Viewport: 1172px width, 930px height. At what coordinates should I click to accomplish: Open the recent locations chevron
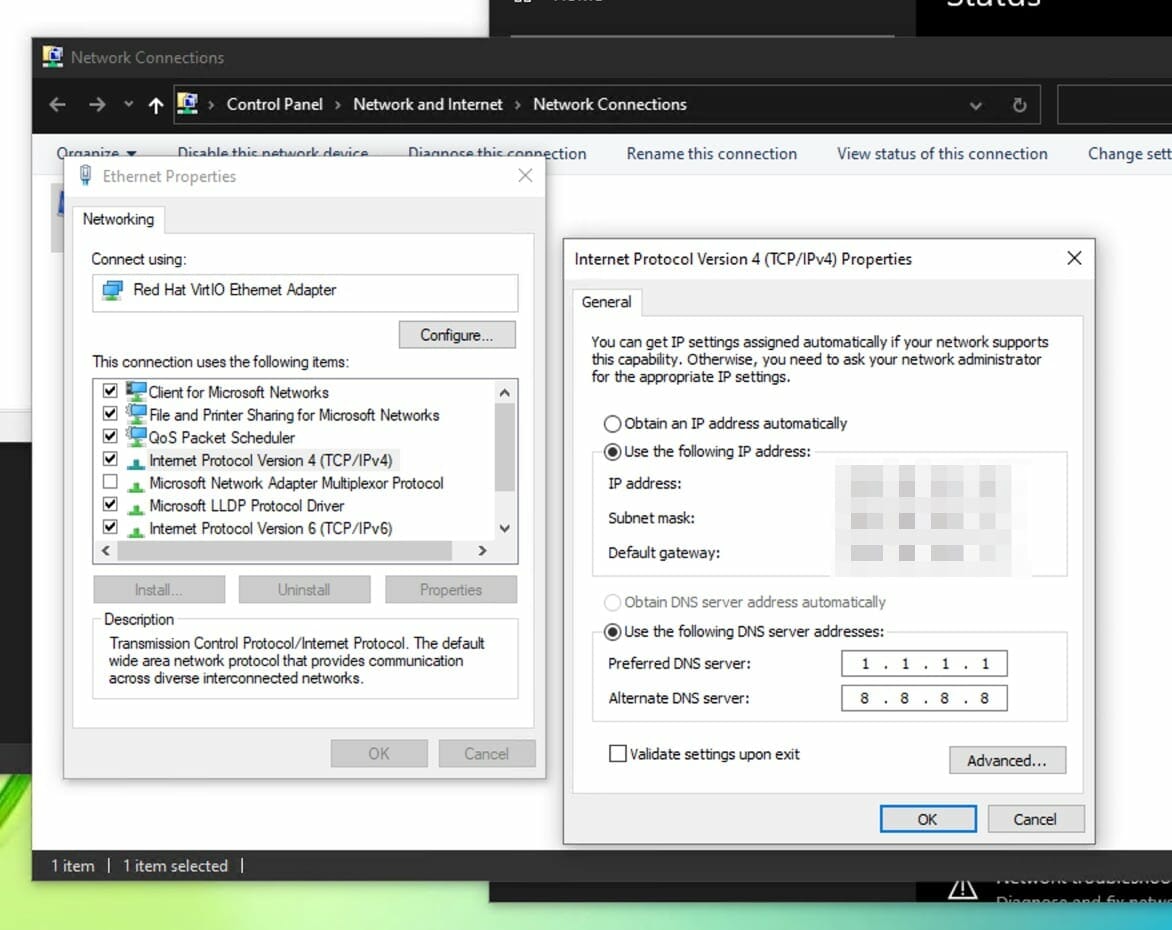click(129, 104)
